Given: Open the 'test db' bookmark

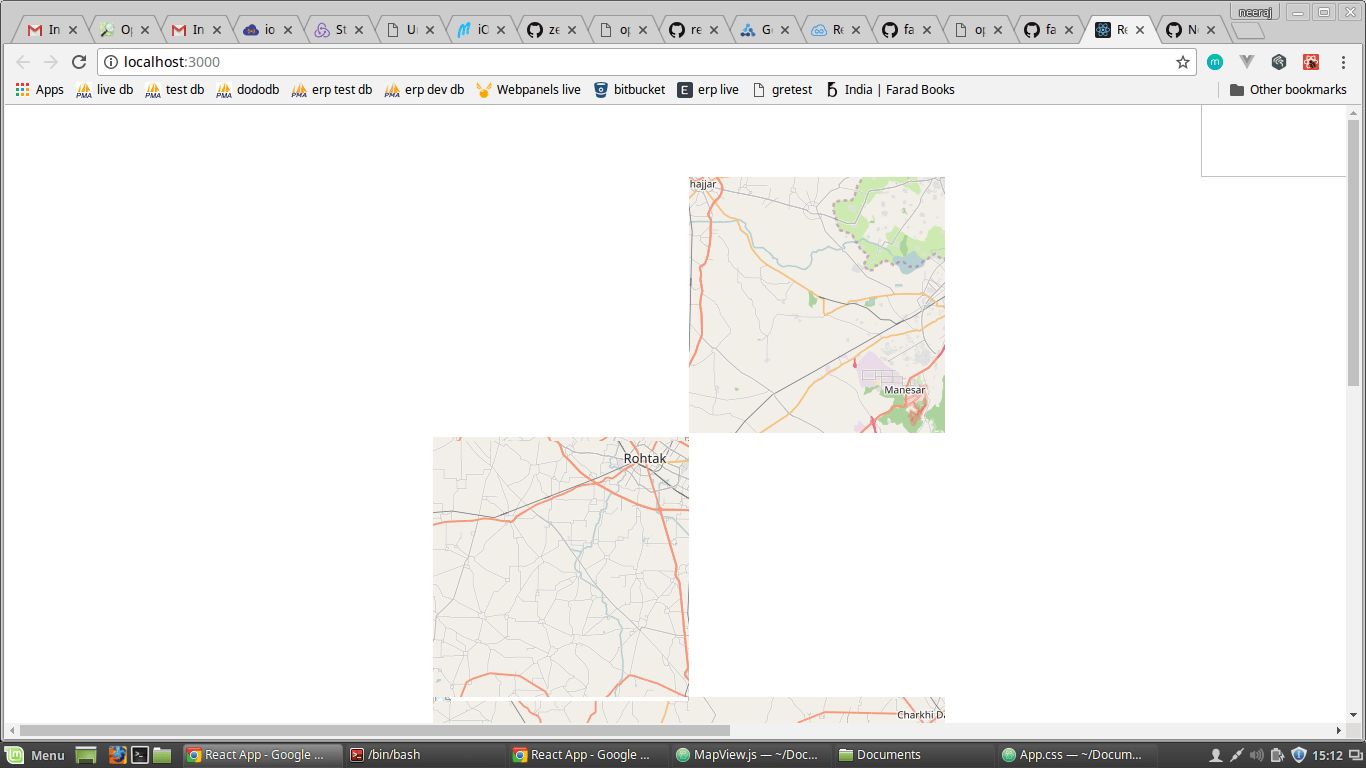Looking at the screenshot, I should 175,90.
